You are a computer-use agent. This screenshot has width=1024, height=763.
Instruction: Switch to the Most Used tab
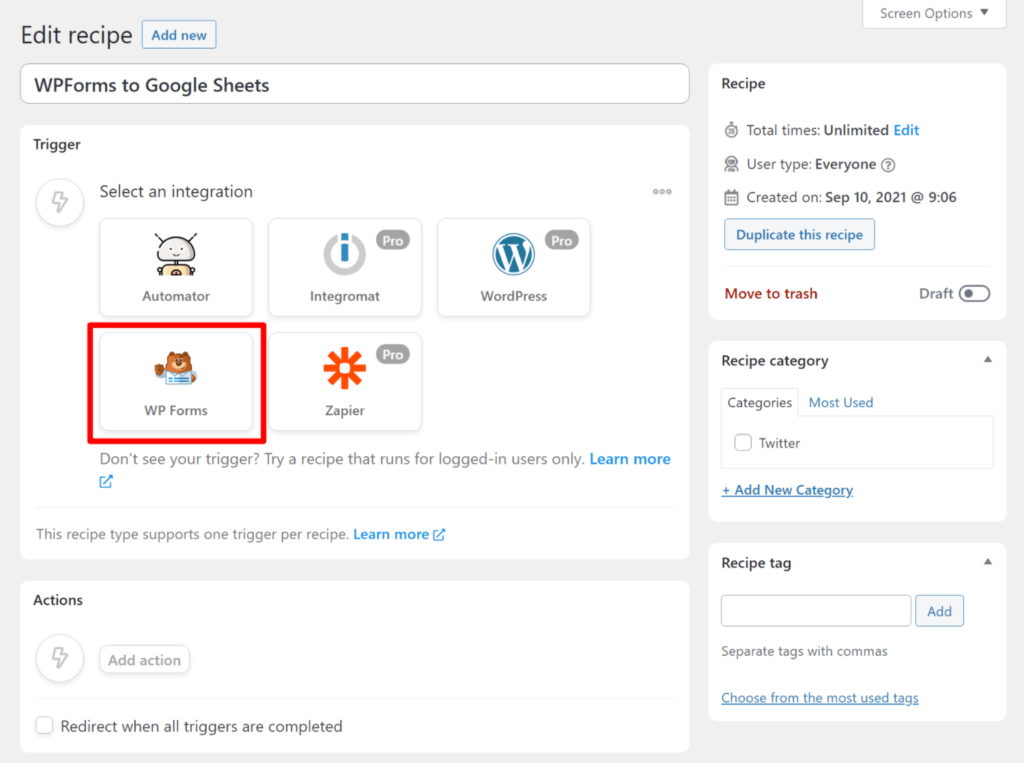point(841,402)
